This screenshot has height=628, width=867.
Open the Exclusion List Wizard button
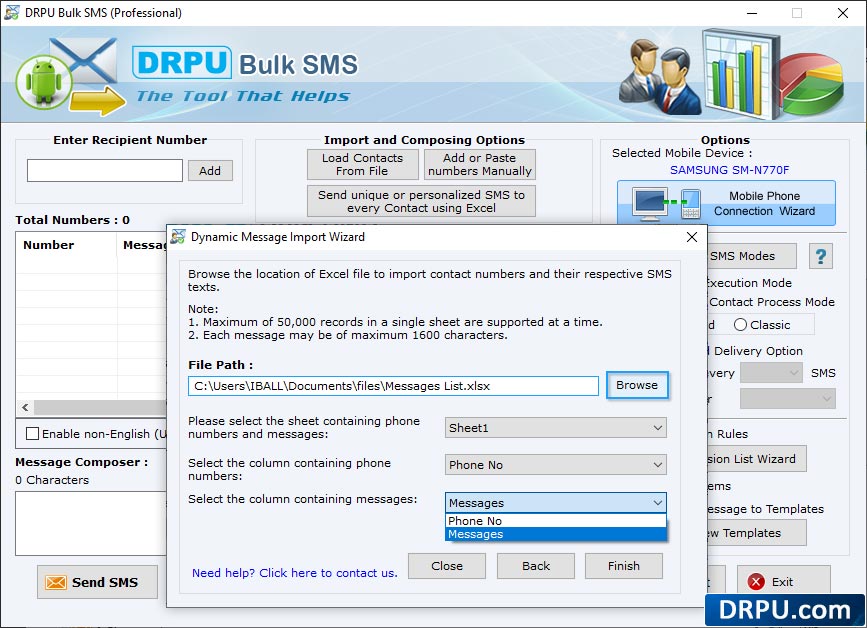[x=756, y=459]
